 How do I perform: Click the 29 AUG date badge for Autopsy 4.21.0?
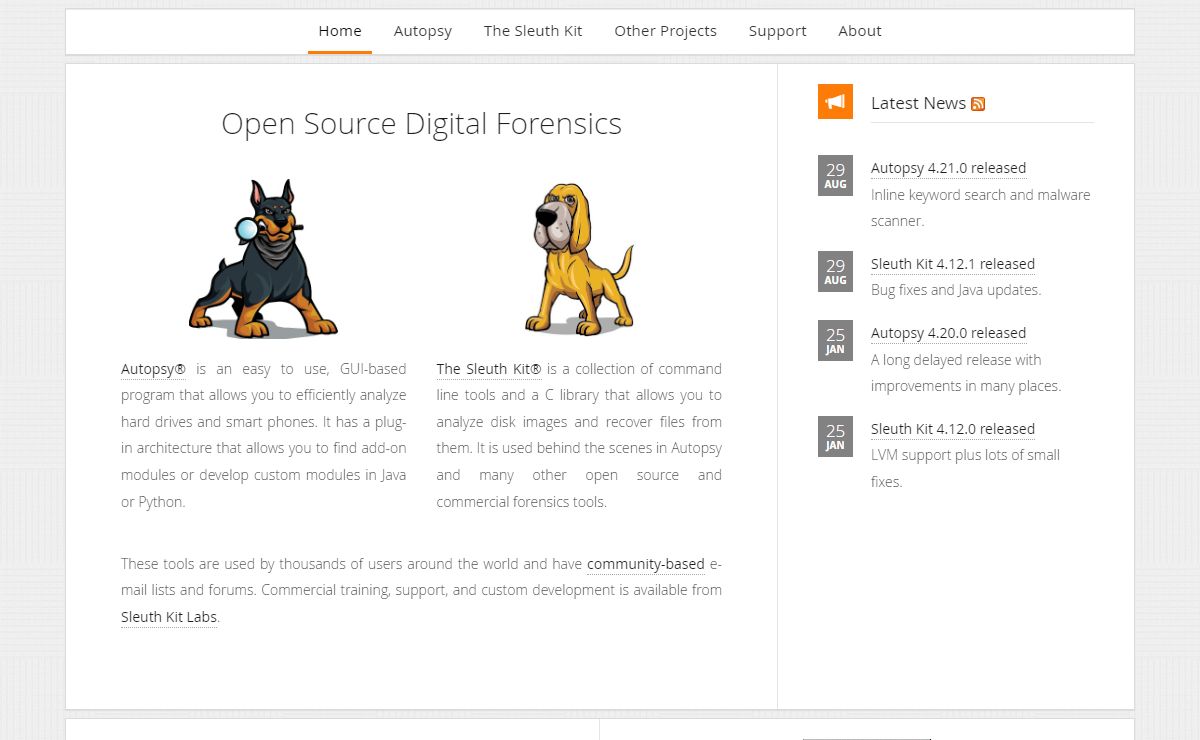click(x=835, y=175)
